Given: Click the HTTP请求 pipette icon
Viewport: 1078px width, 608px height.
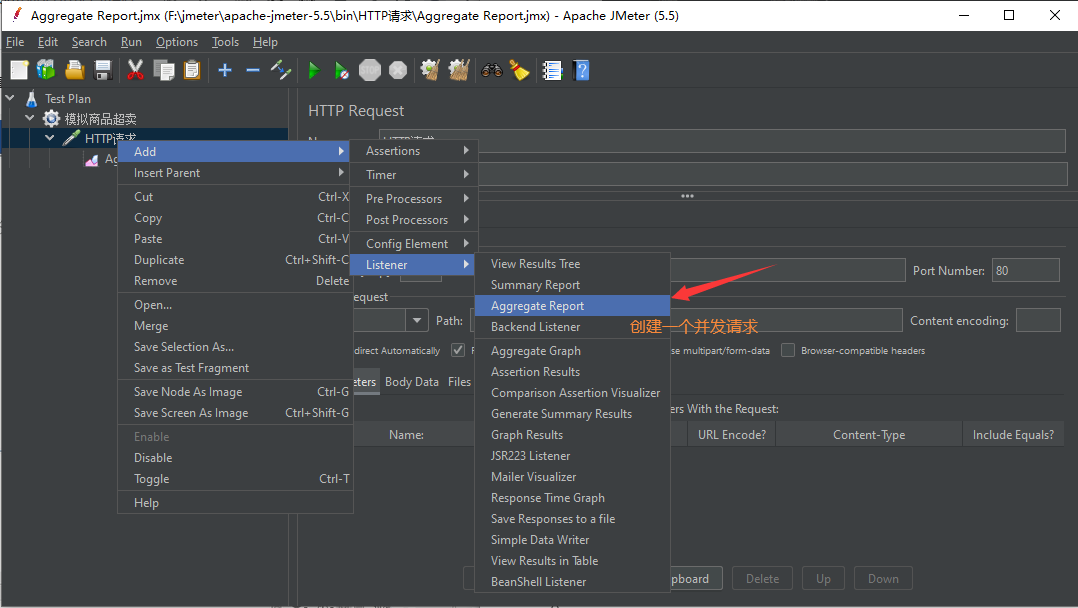Looking at the screenshot, I should pos(71,138).
